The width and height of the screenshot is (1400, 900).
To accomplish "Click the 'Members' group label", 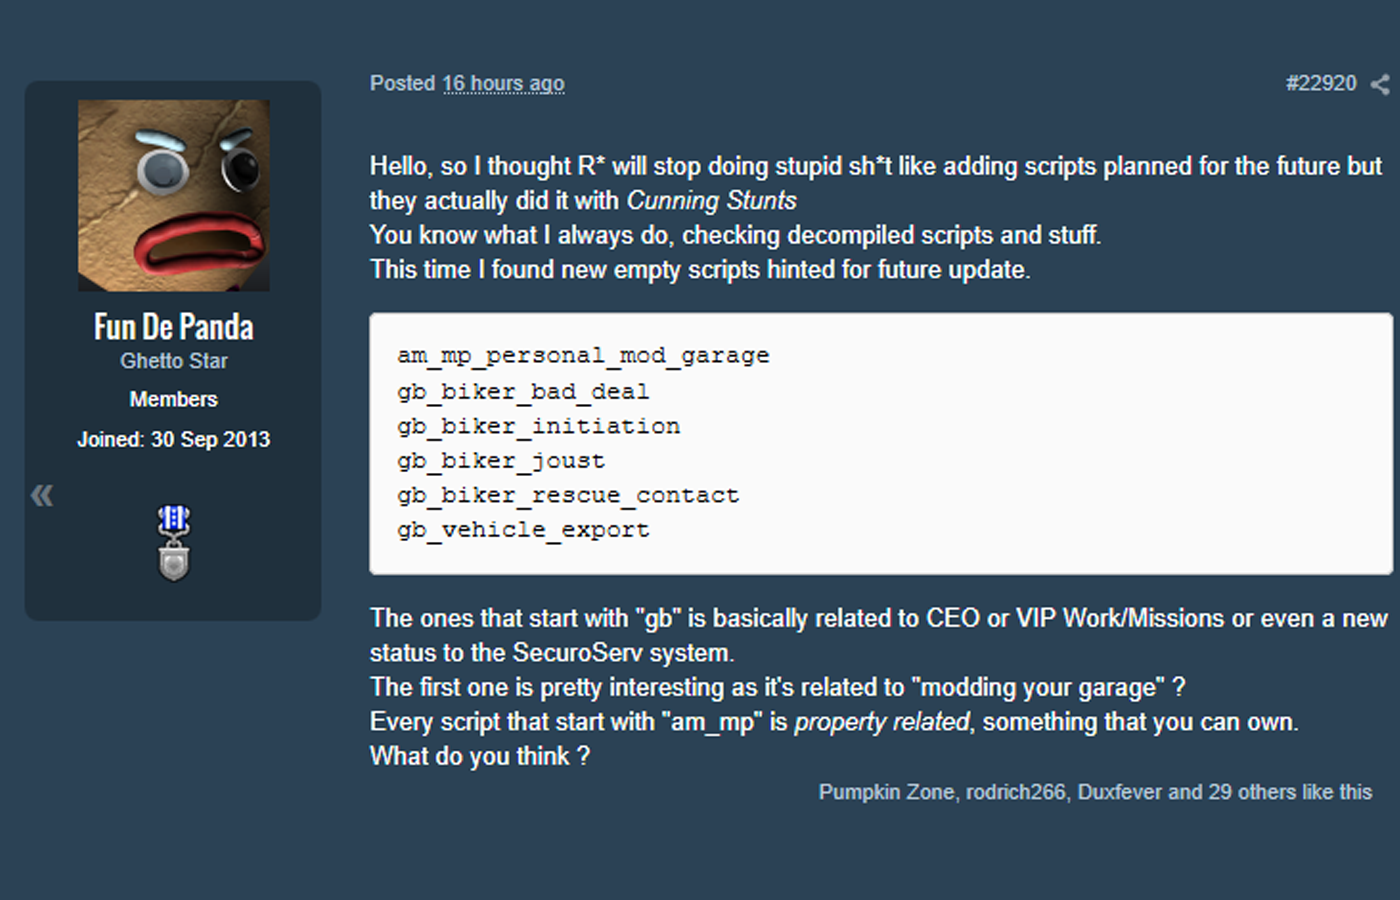I will pyautogui.click(x=174, y=399).
